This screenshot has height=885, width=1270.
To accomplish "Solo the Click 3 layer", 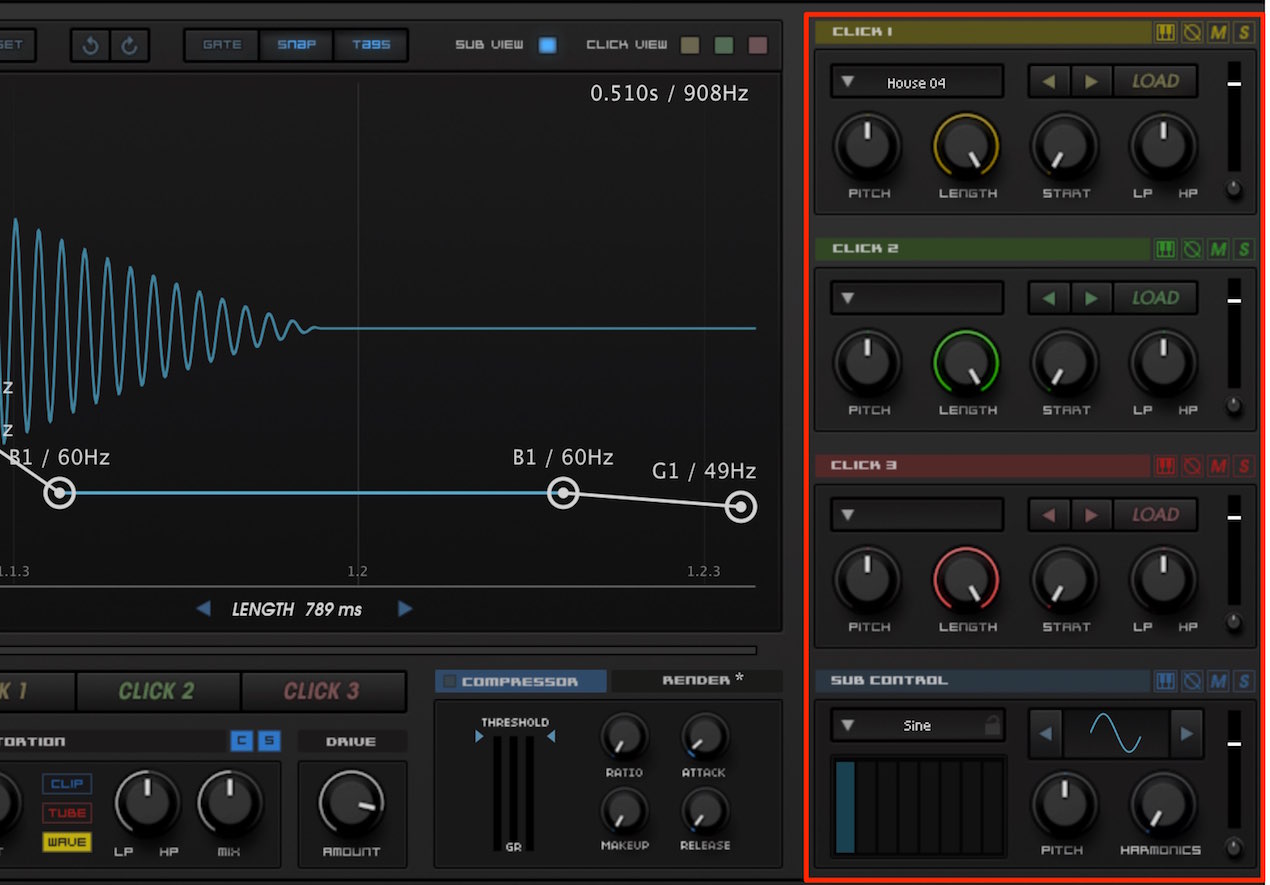I will (x=1243, y=466).
